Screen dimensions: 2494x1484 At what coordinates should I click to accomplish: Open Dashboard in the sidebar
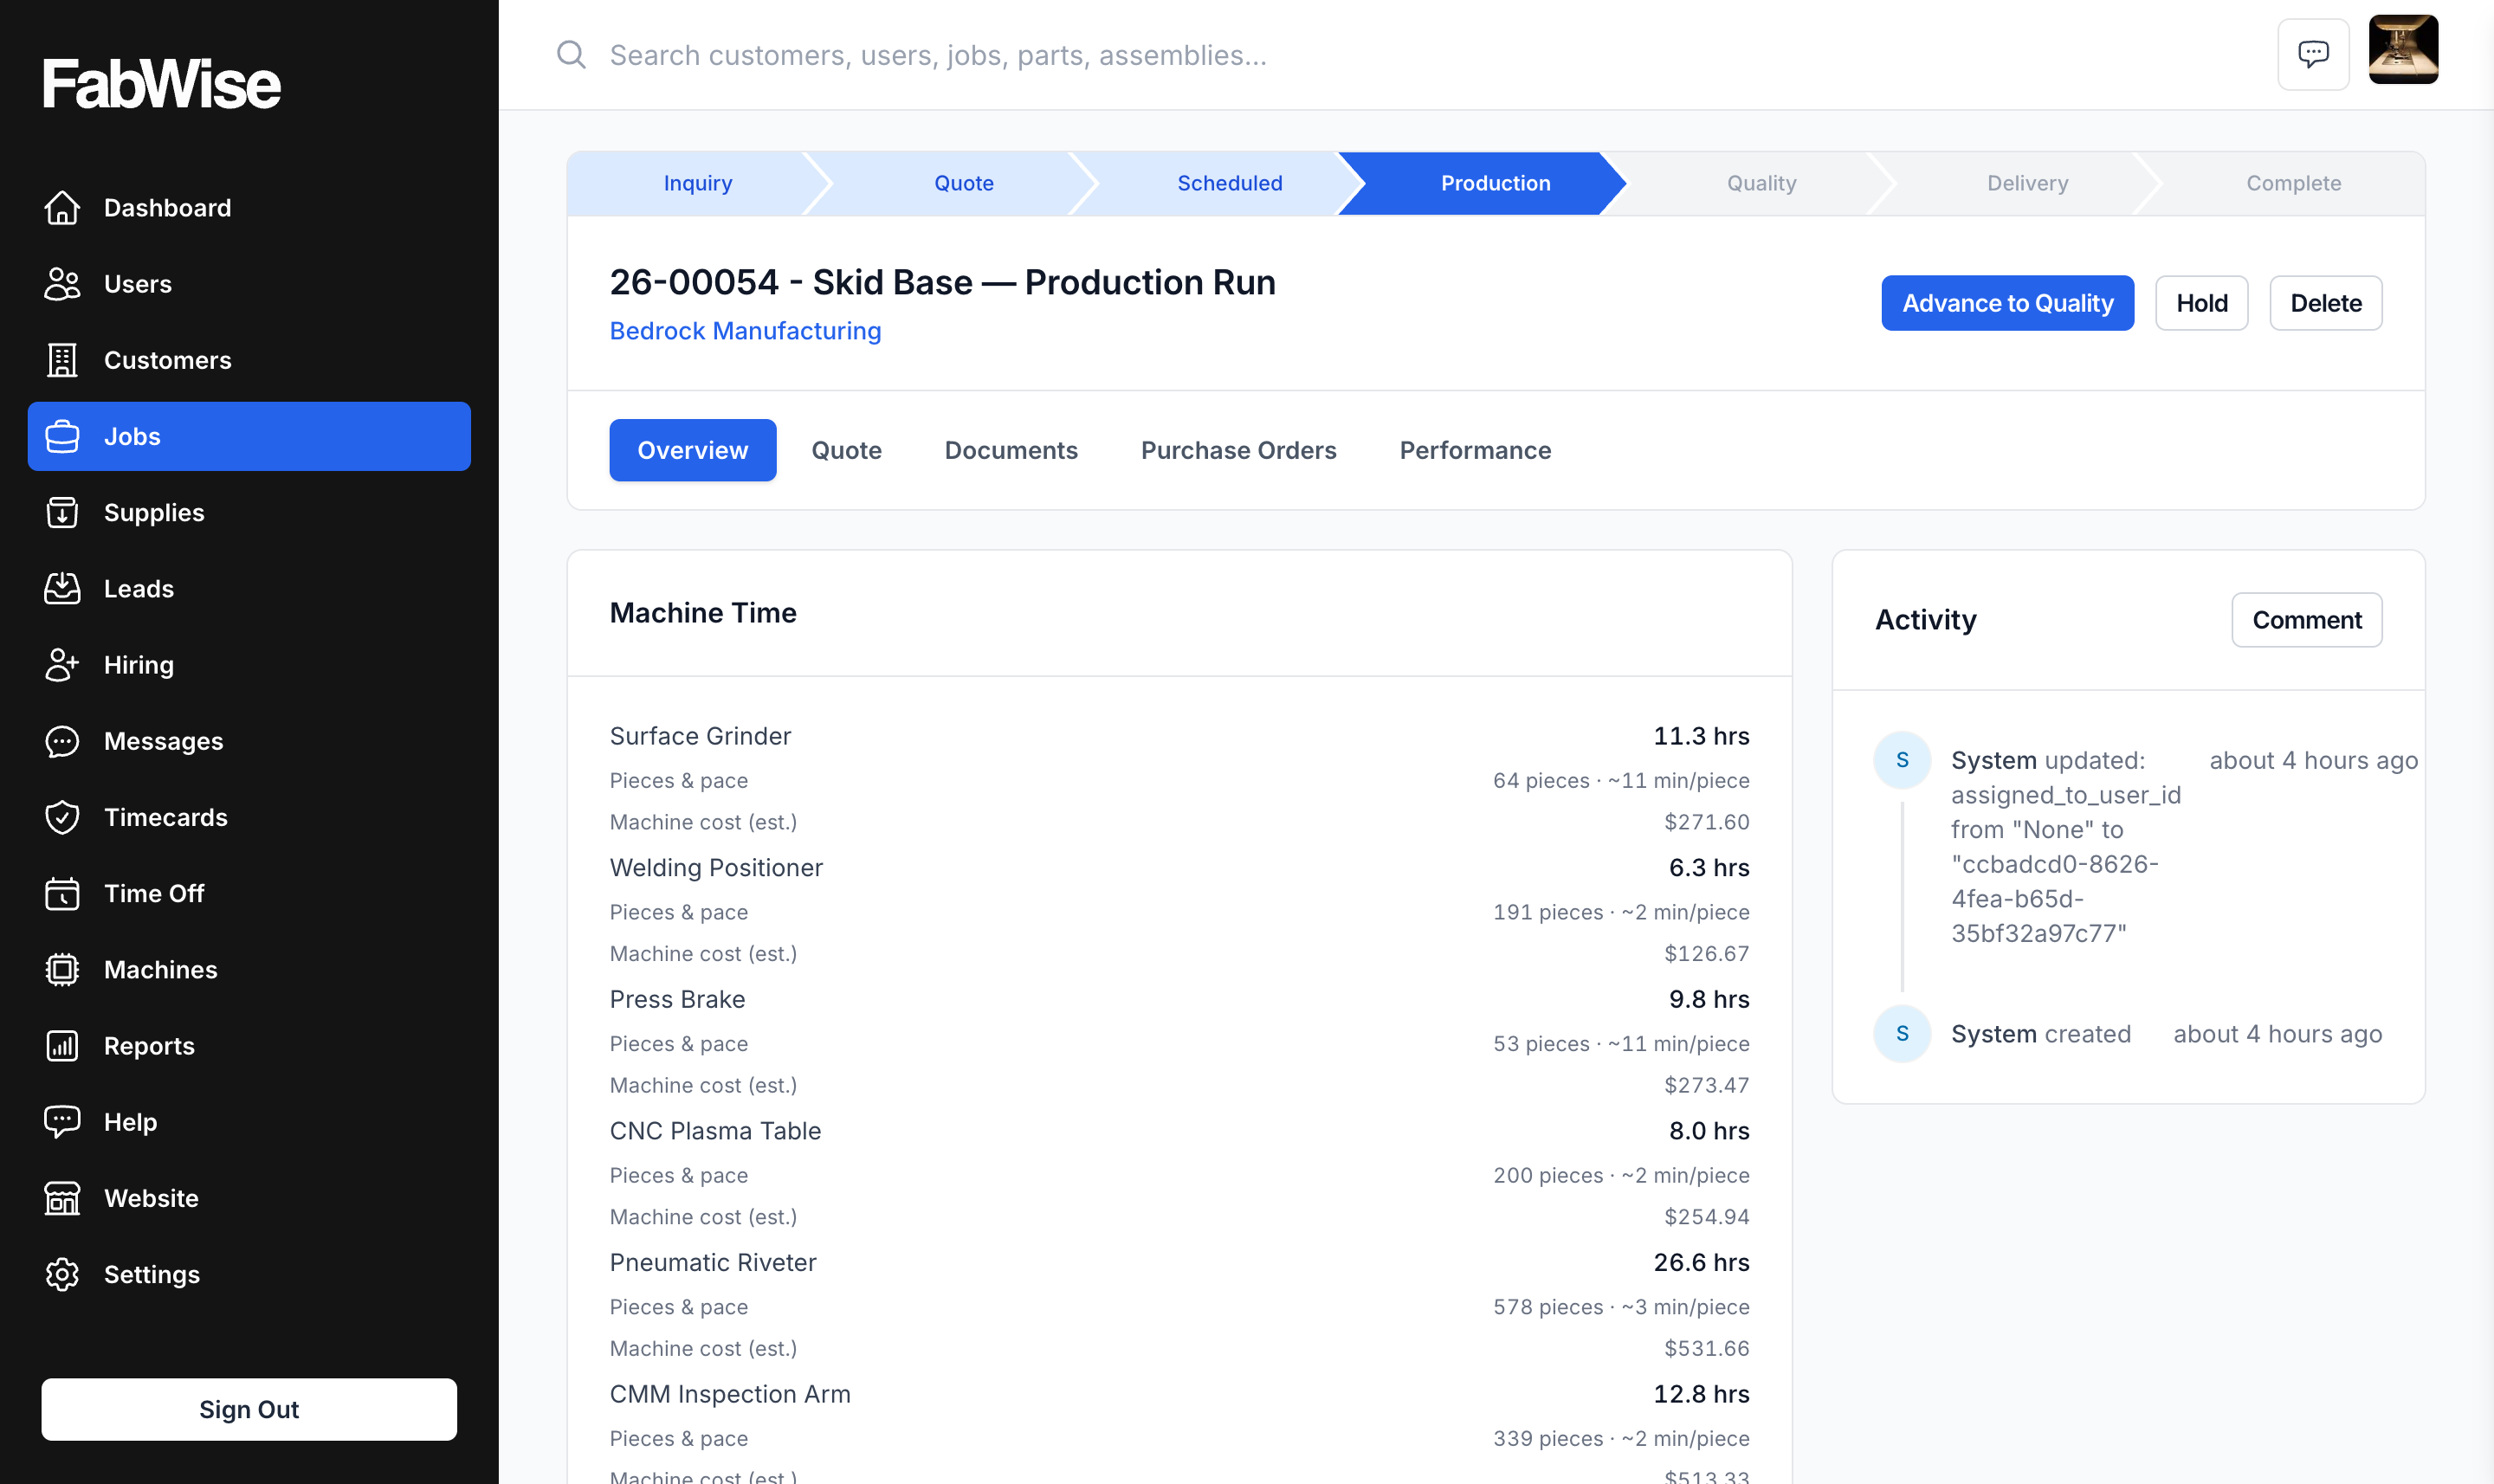[x=249, y=208]
